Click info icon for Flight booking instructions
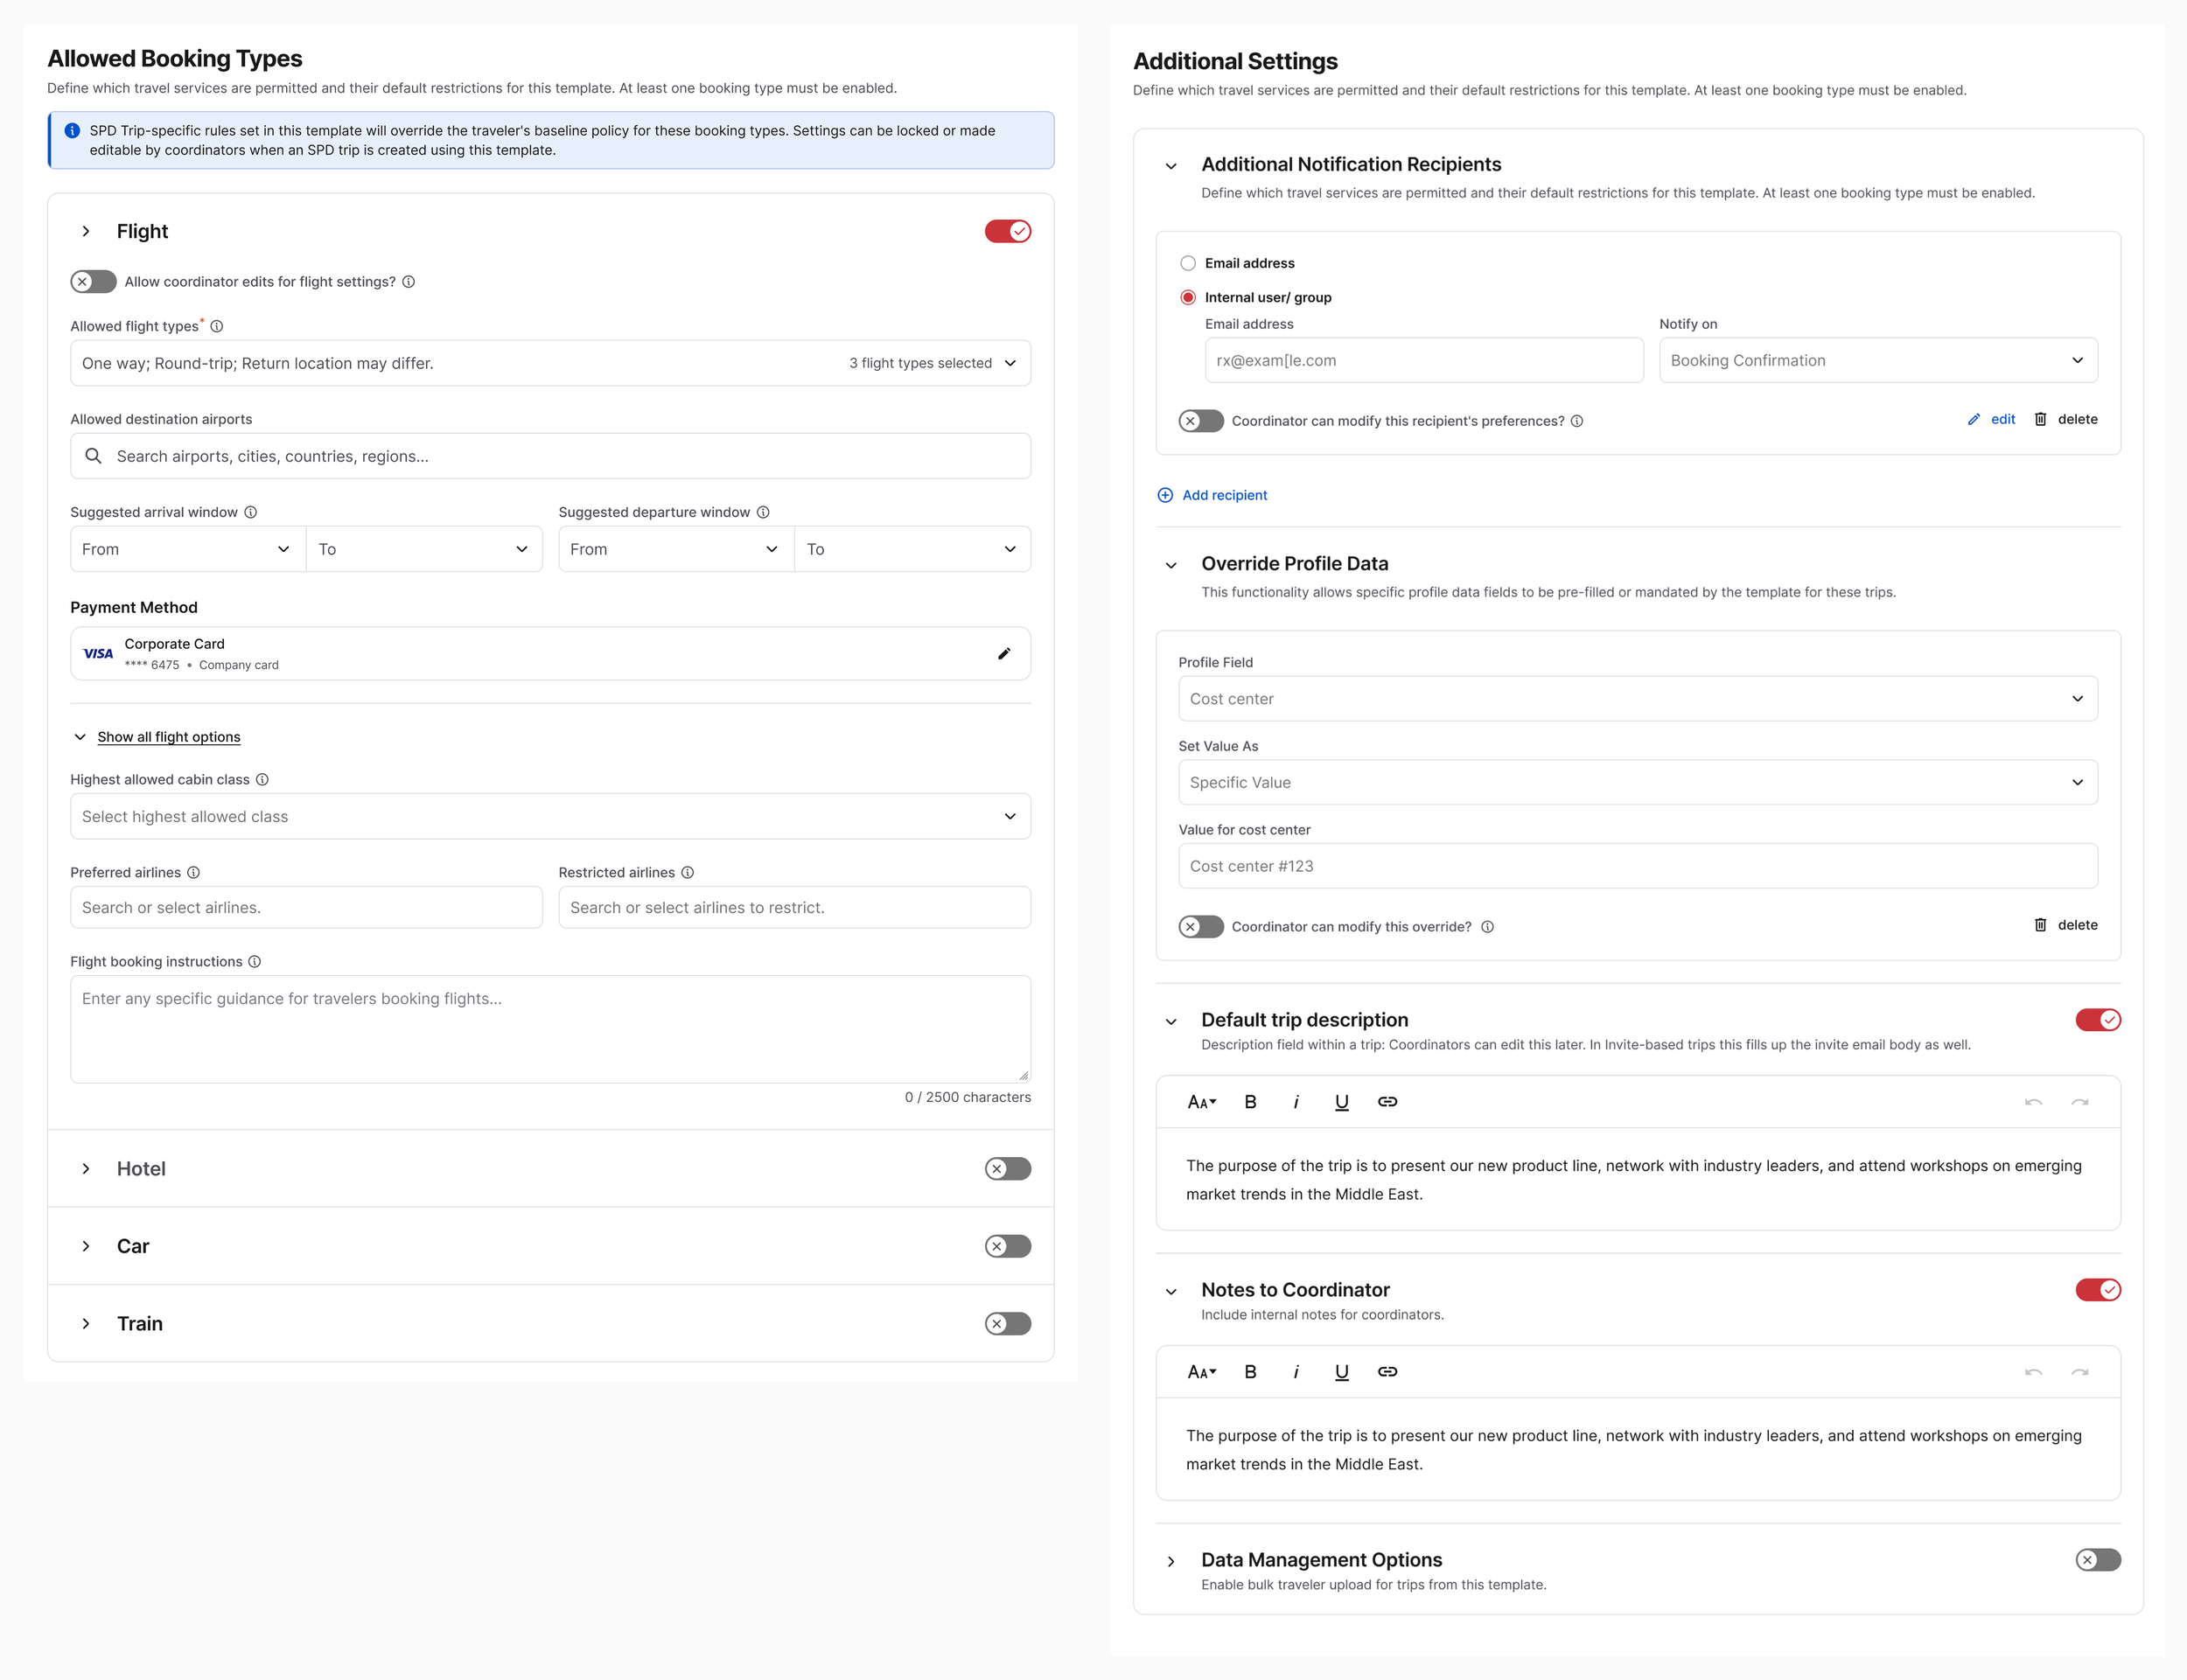The height and width of the screenshot is (1680, 2187). pyautogui.click(x=254, y=961)
